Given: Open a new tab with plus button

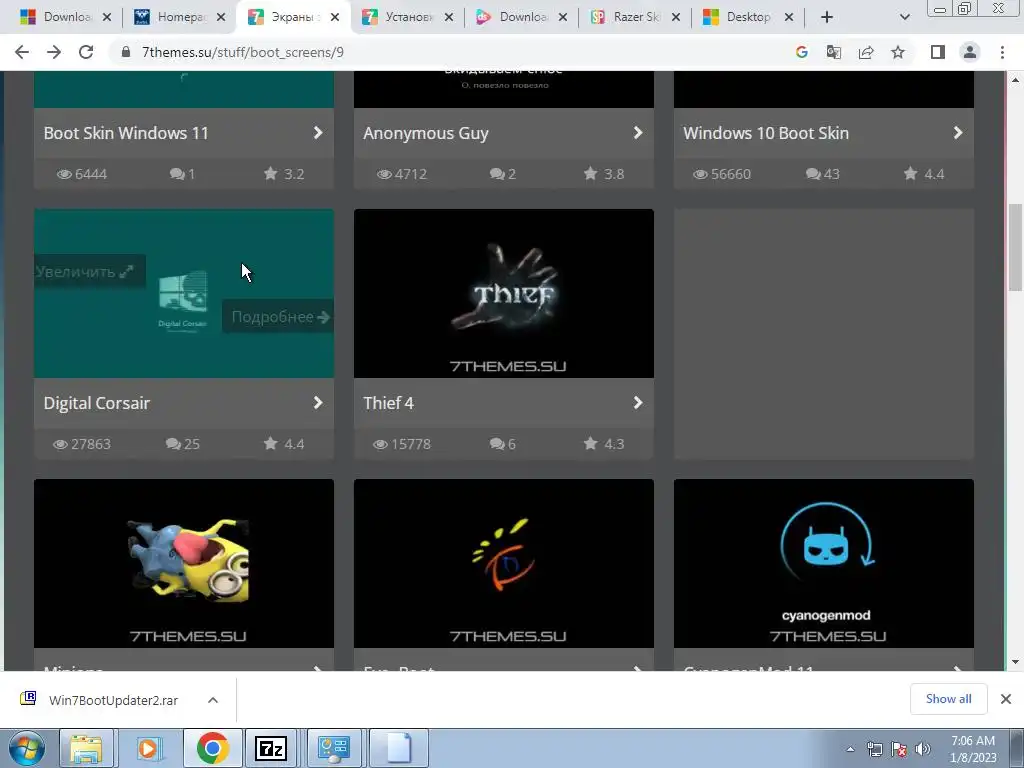Looking at the screenshot, I should (x=827, y=18).
